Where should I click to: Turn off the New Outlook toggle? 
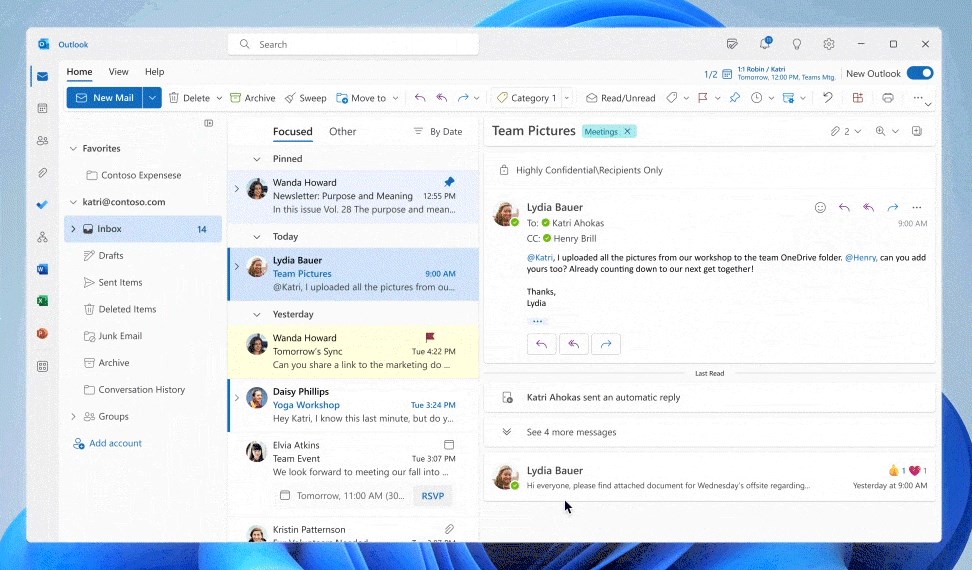(919, 73)
